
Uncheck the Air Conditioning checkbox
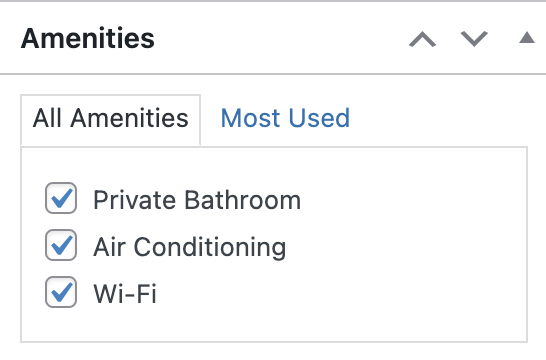pyautogui.click(x=61, y=245)
